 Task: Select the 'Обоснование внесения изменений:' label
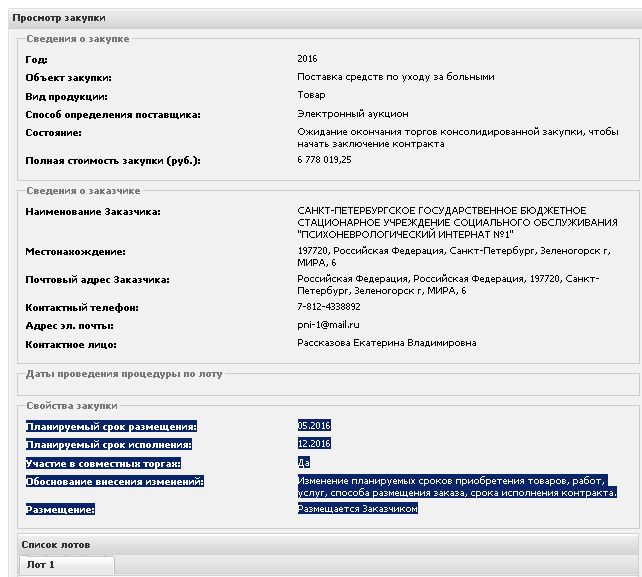(115, 481)
